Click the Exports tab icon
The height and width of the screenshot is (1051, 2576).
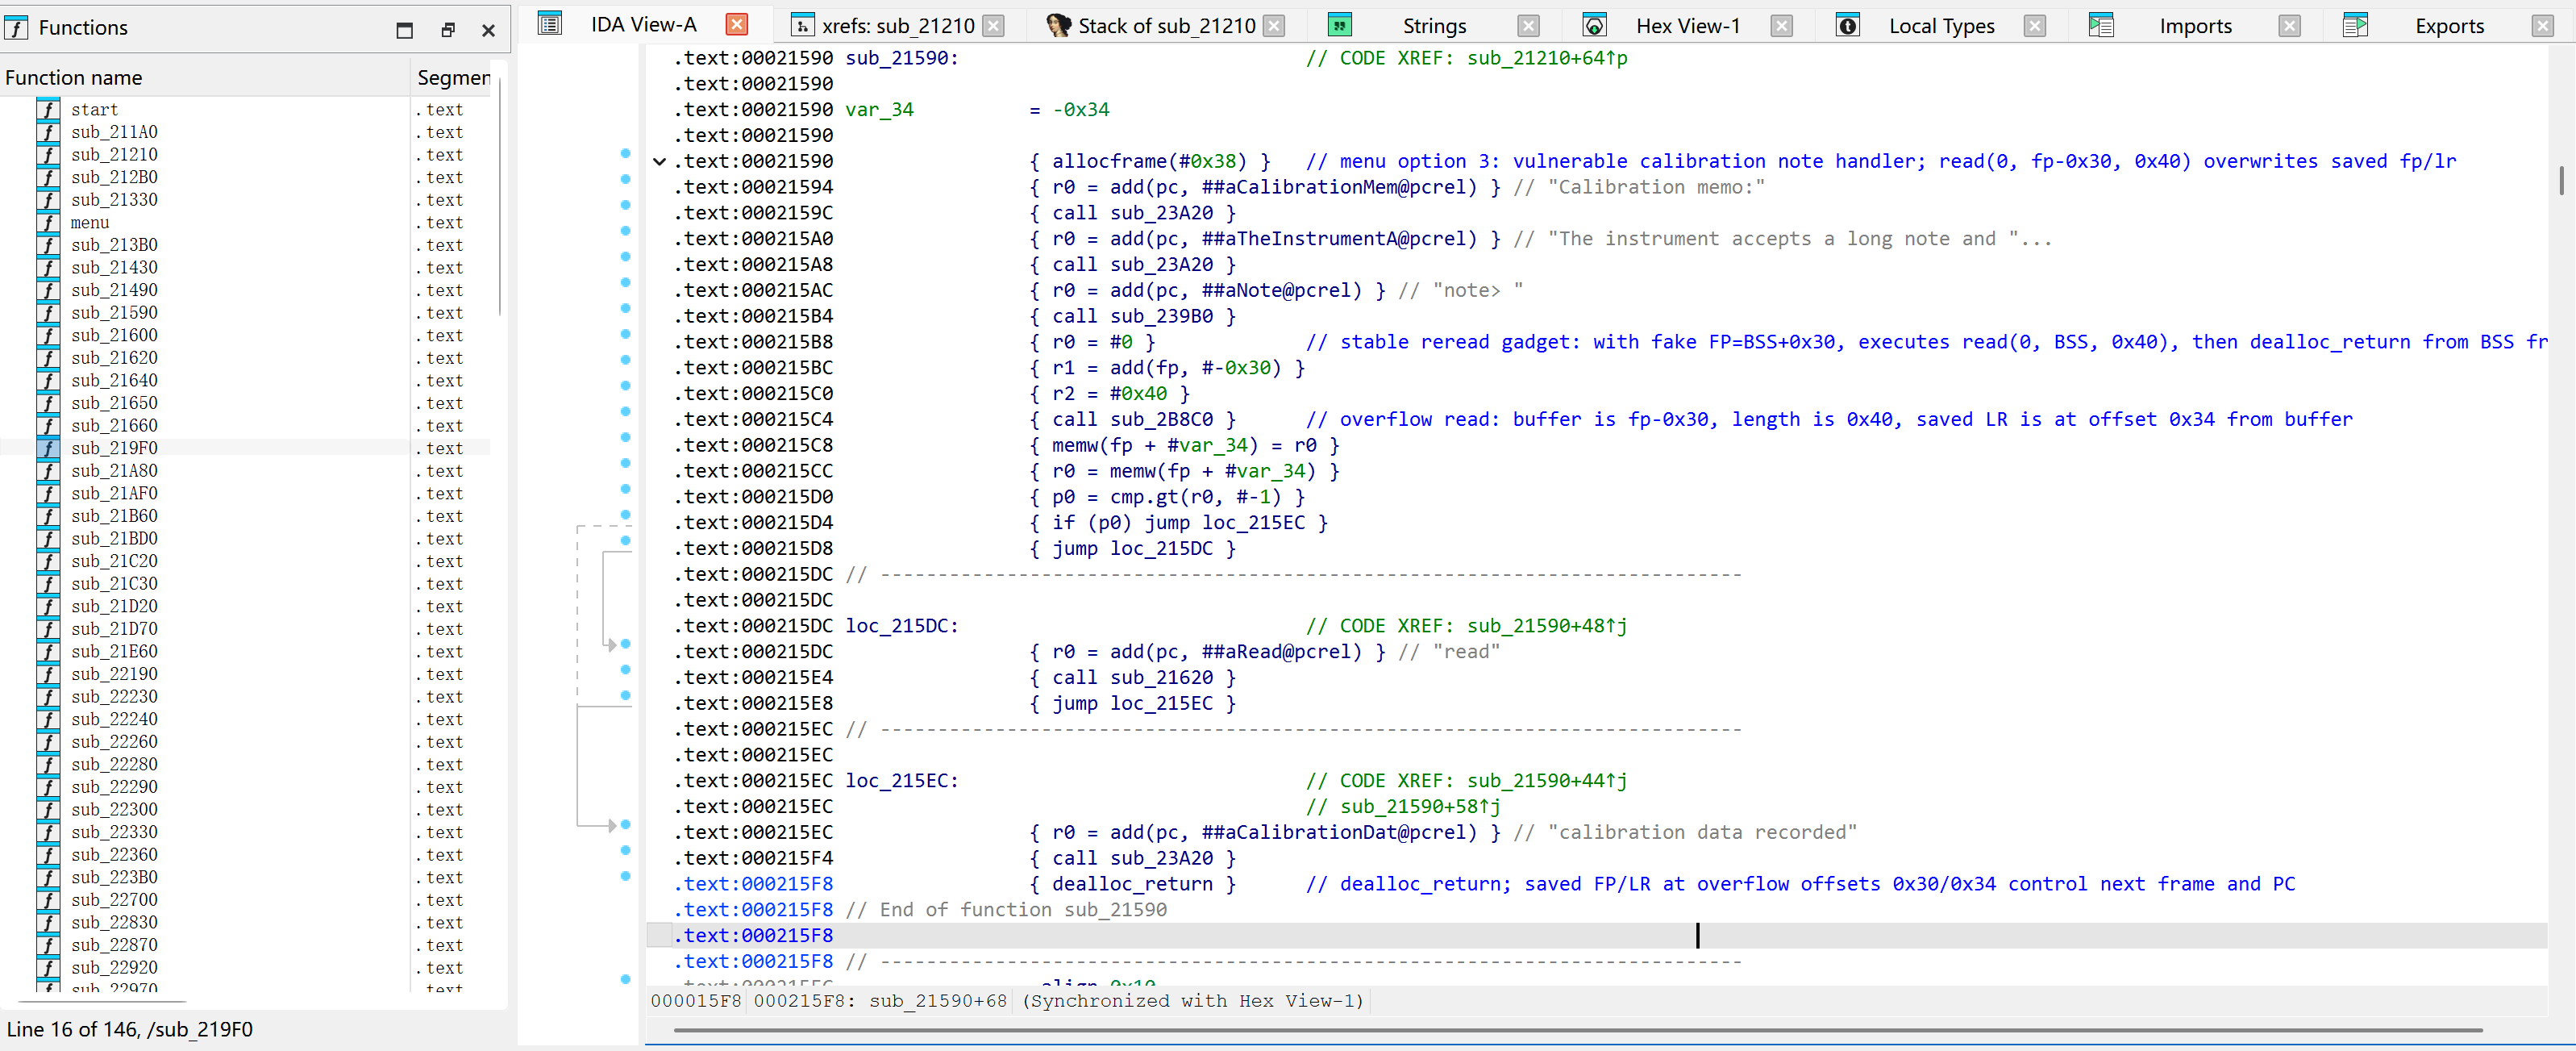pyautogui.click(x=2355, y=26)
